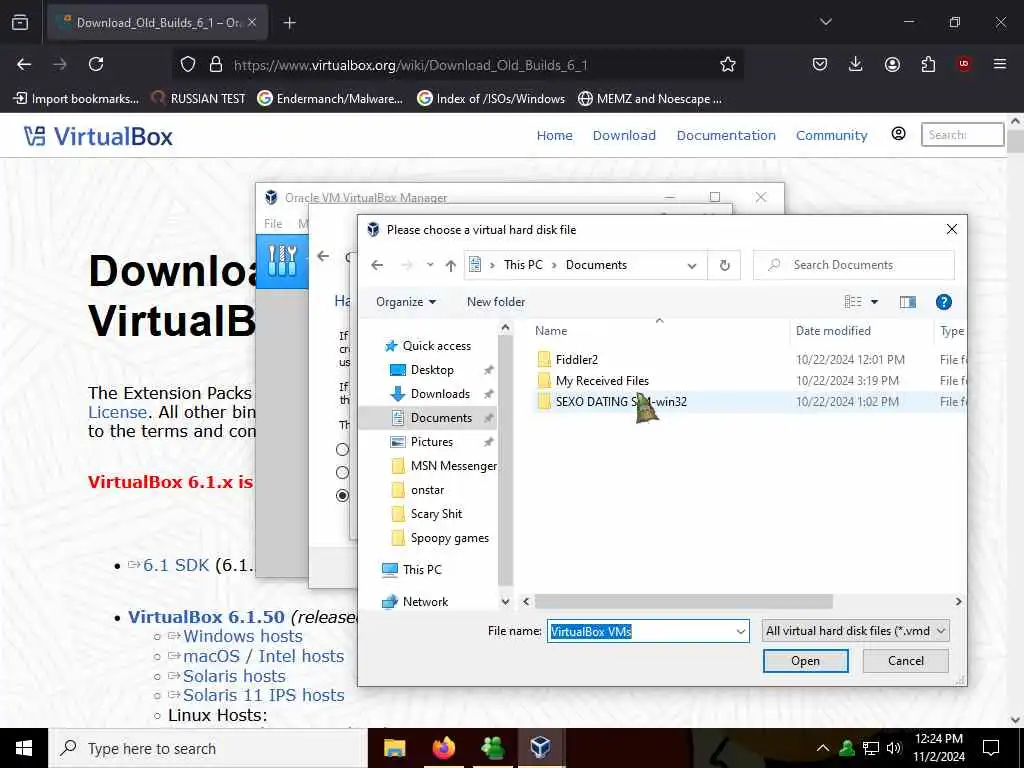Image resolution: width=1024 pixels, height=768 pixels.
Task: Click the list all tabs chevron
Action: point(825,22)
